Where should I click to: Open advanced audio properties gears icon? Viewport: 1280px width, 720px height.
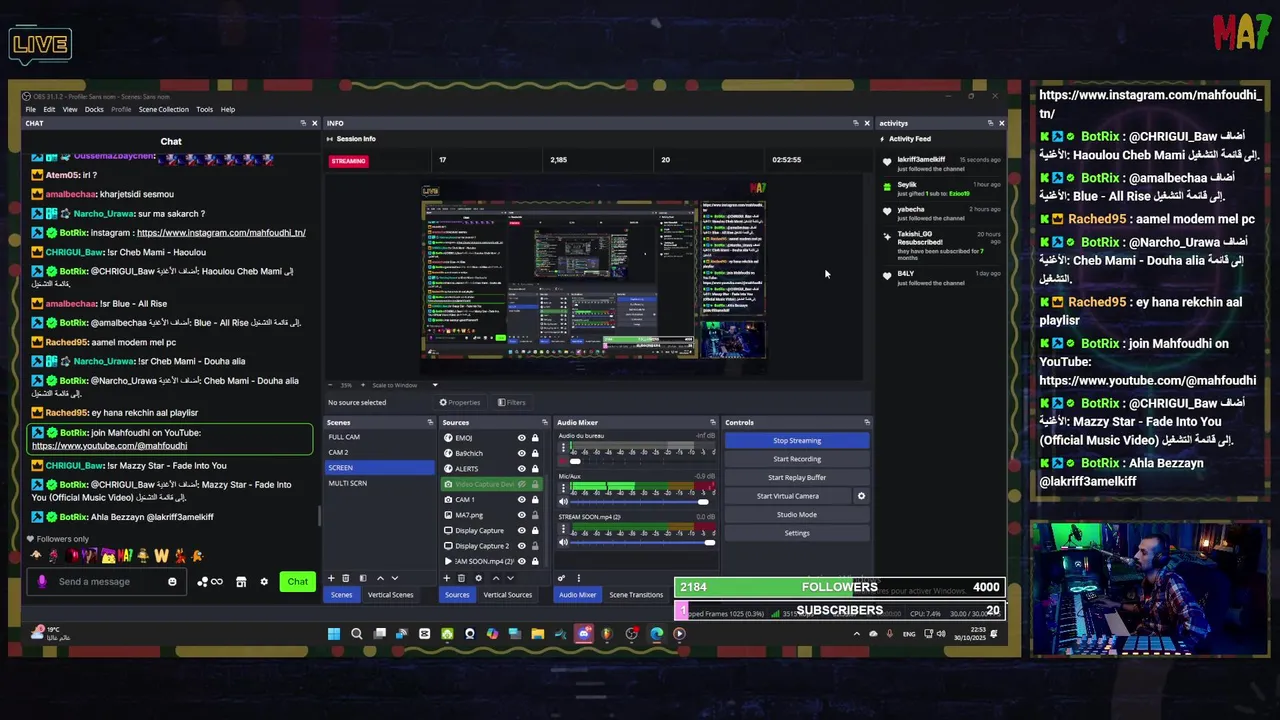tap(562, 578)
